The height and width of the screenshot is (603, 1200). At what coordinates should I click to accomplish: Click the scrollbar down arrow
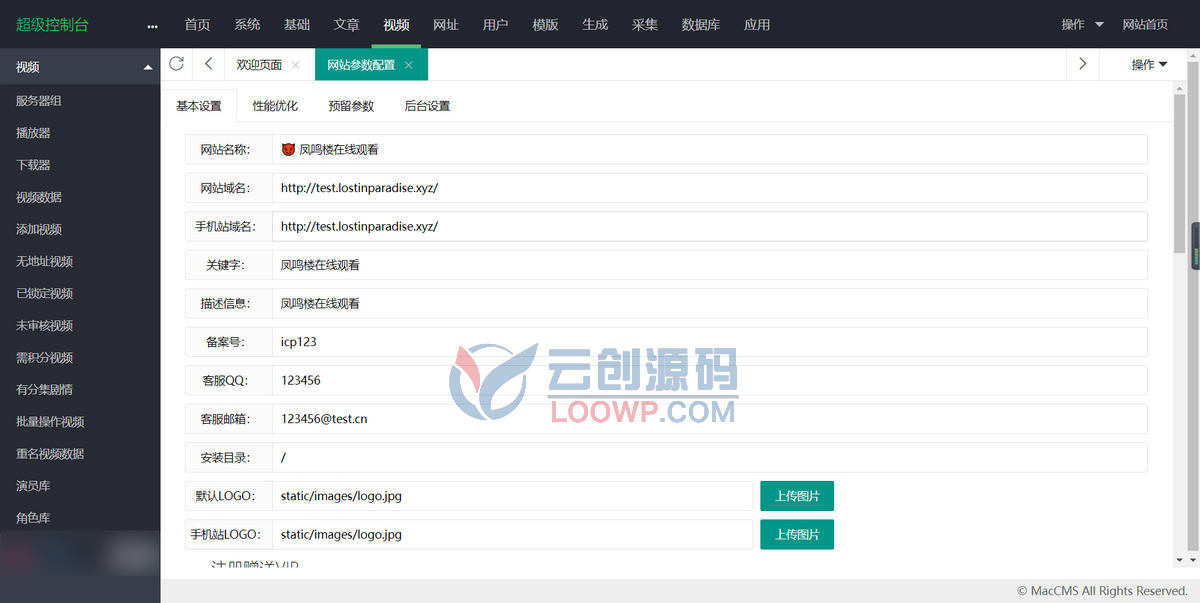pyautogui.click(x=1180, y=560)
